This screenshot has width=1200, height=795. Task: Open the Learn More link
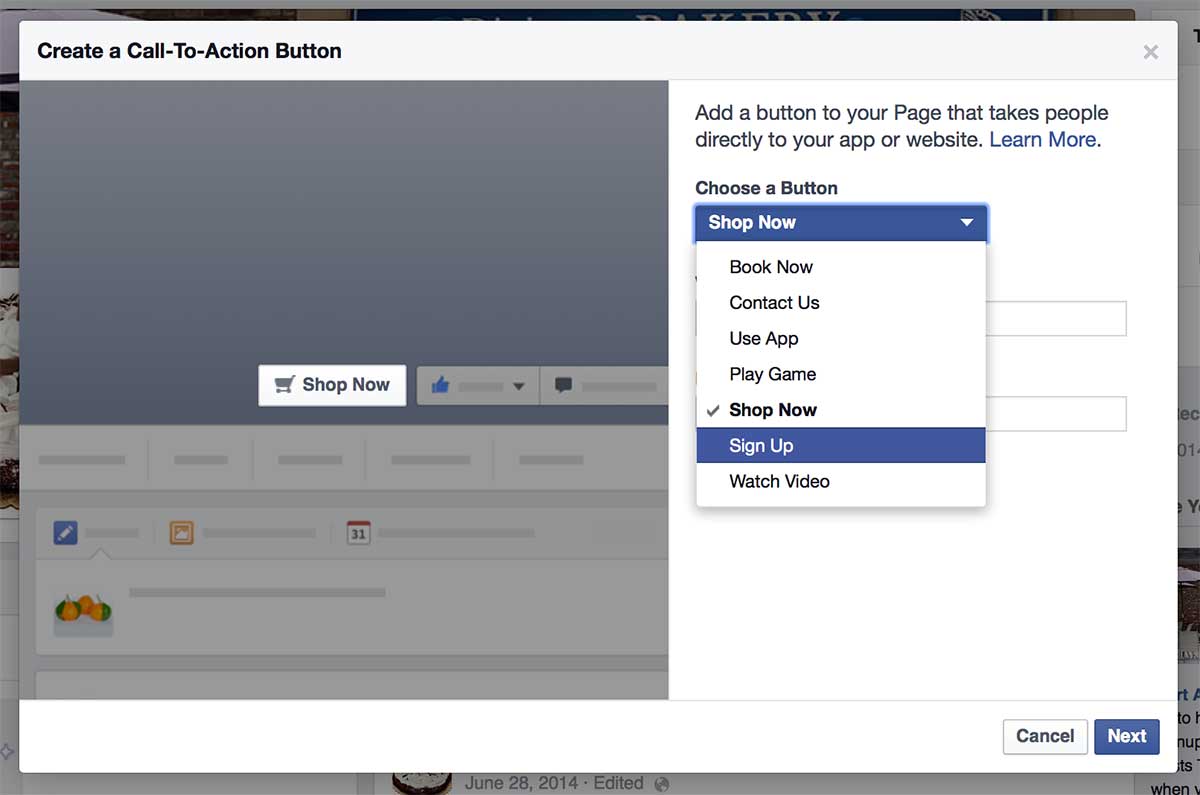1042,140
